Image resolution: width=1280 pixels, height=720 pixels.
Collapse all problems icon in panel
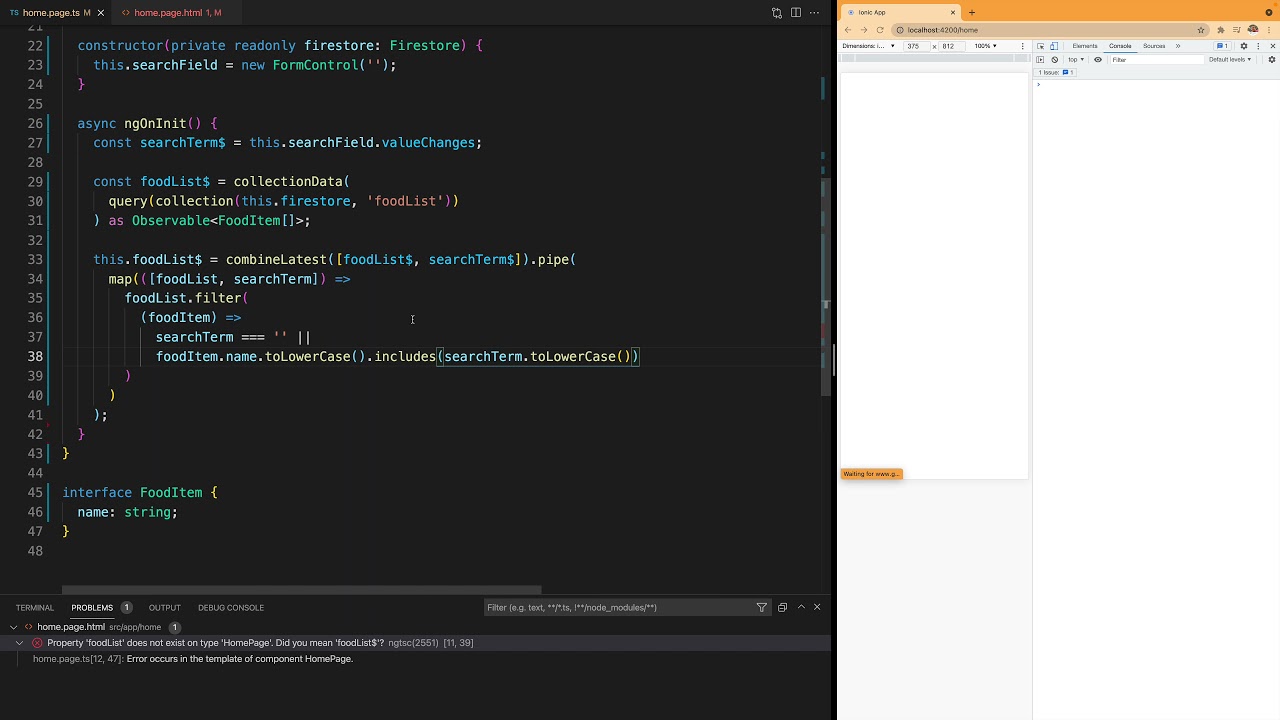pyautogui.click(x=782, y=607)
